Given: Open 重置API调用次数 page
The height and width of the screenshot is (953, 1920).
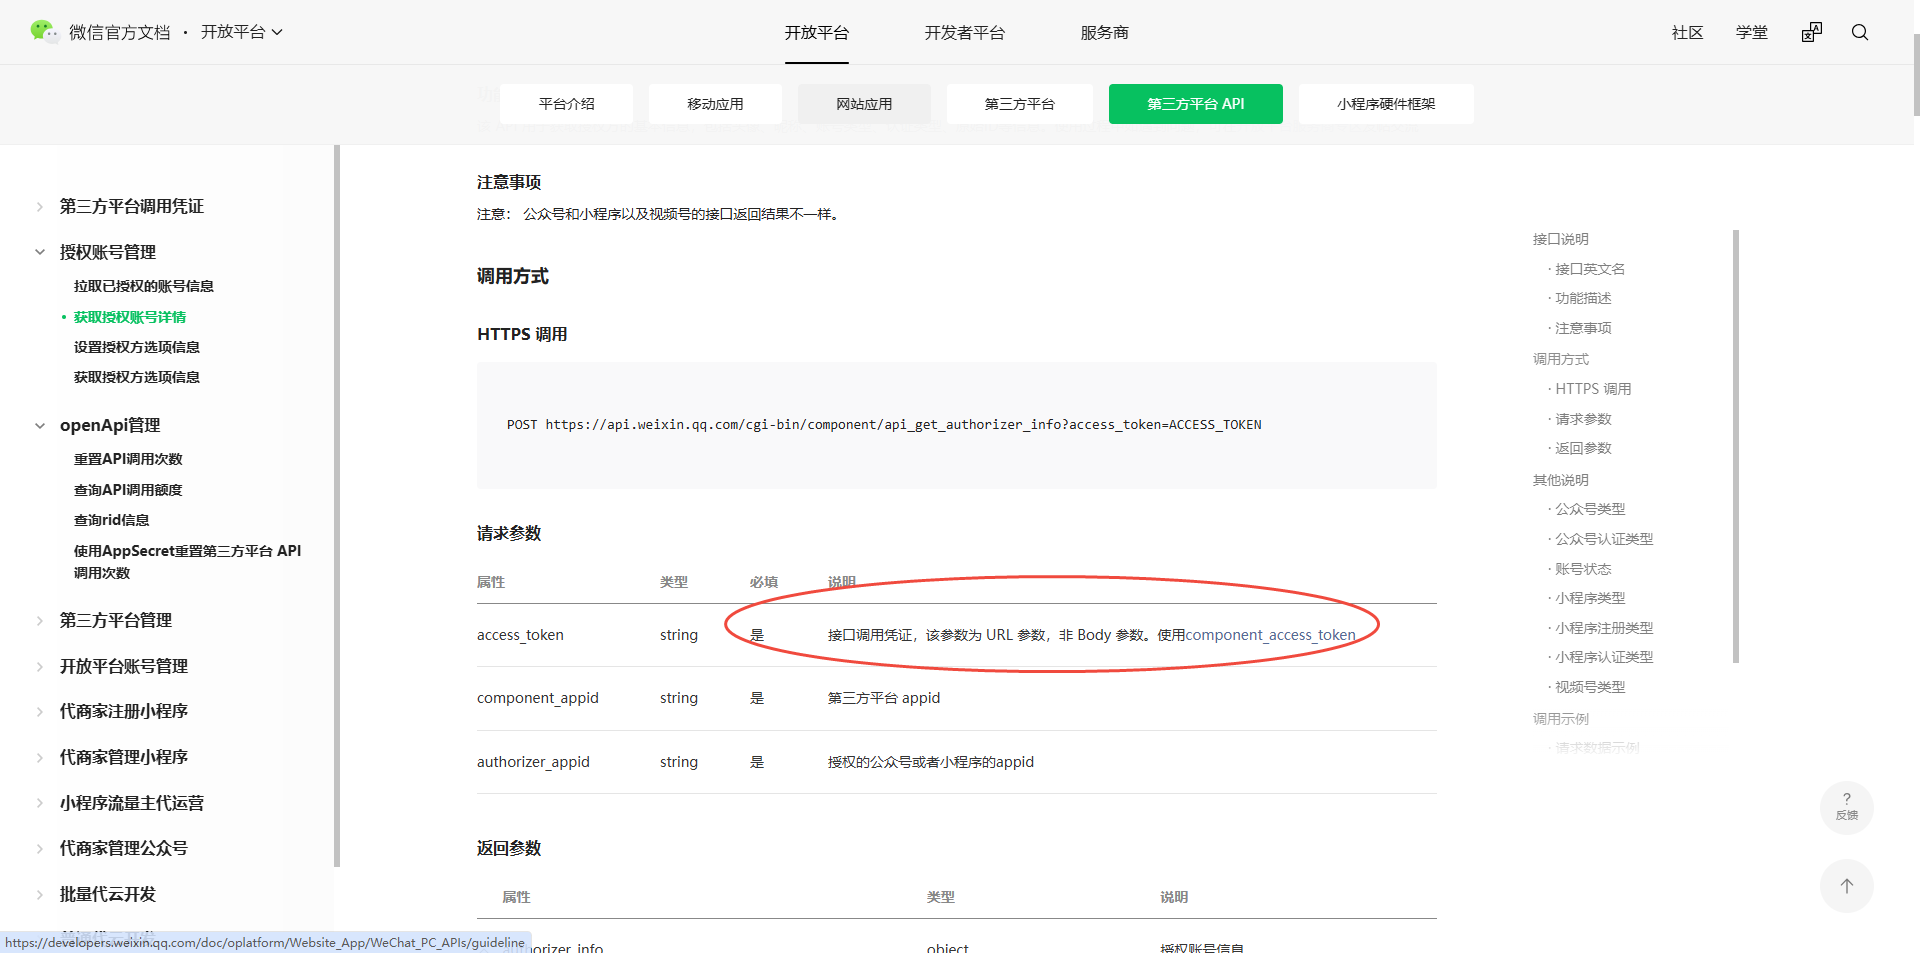Looking at the screenshot, I should pos(128,459).
